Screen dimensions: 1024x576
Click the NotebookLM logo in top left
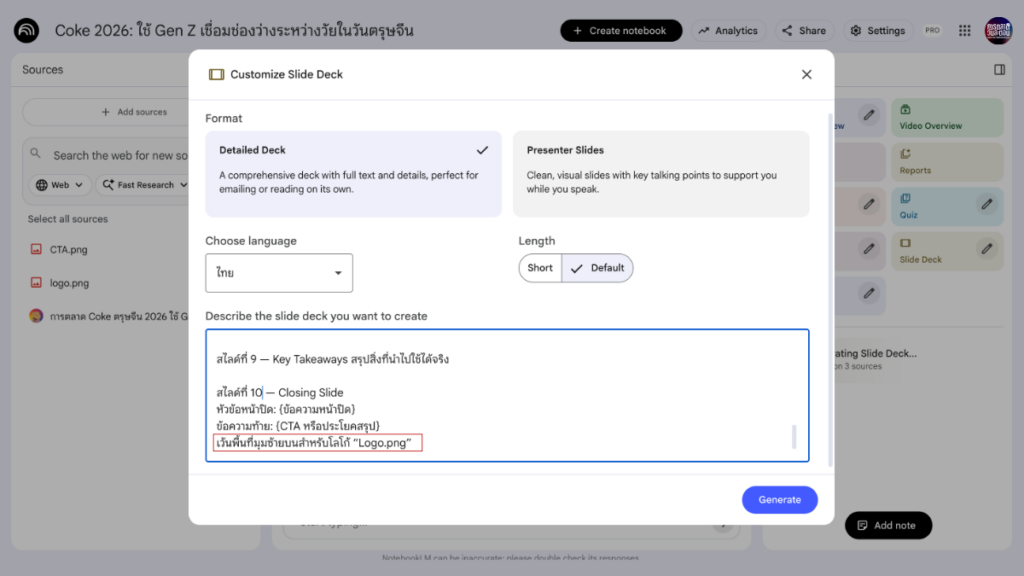(x=26, y=30)
